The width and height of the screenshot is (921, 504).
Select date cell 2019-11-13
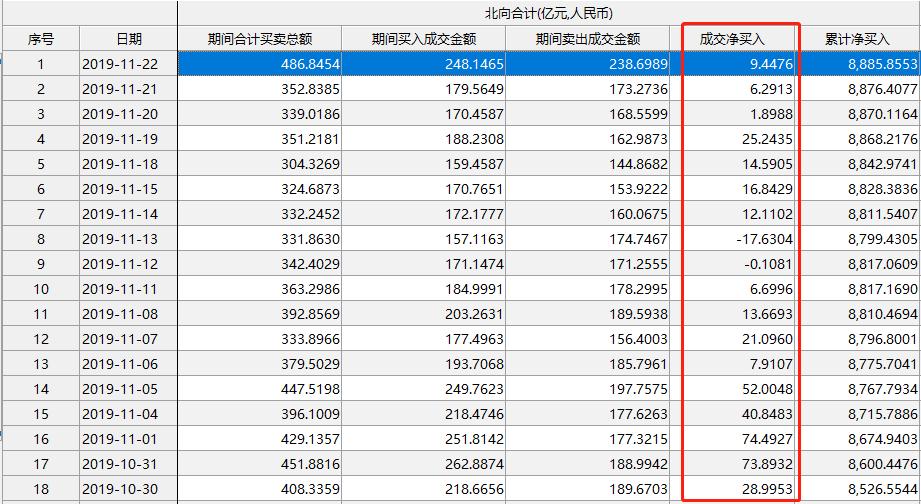(129, 238)
